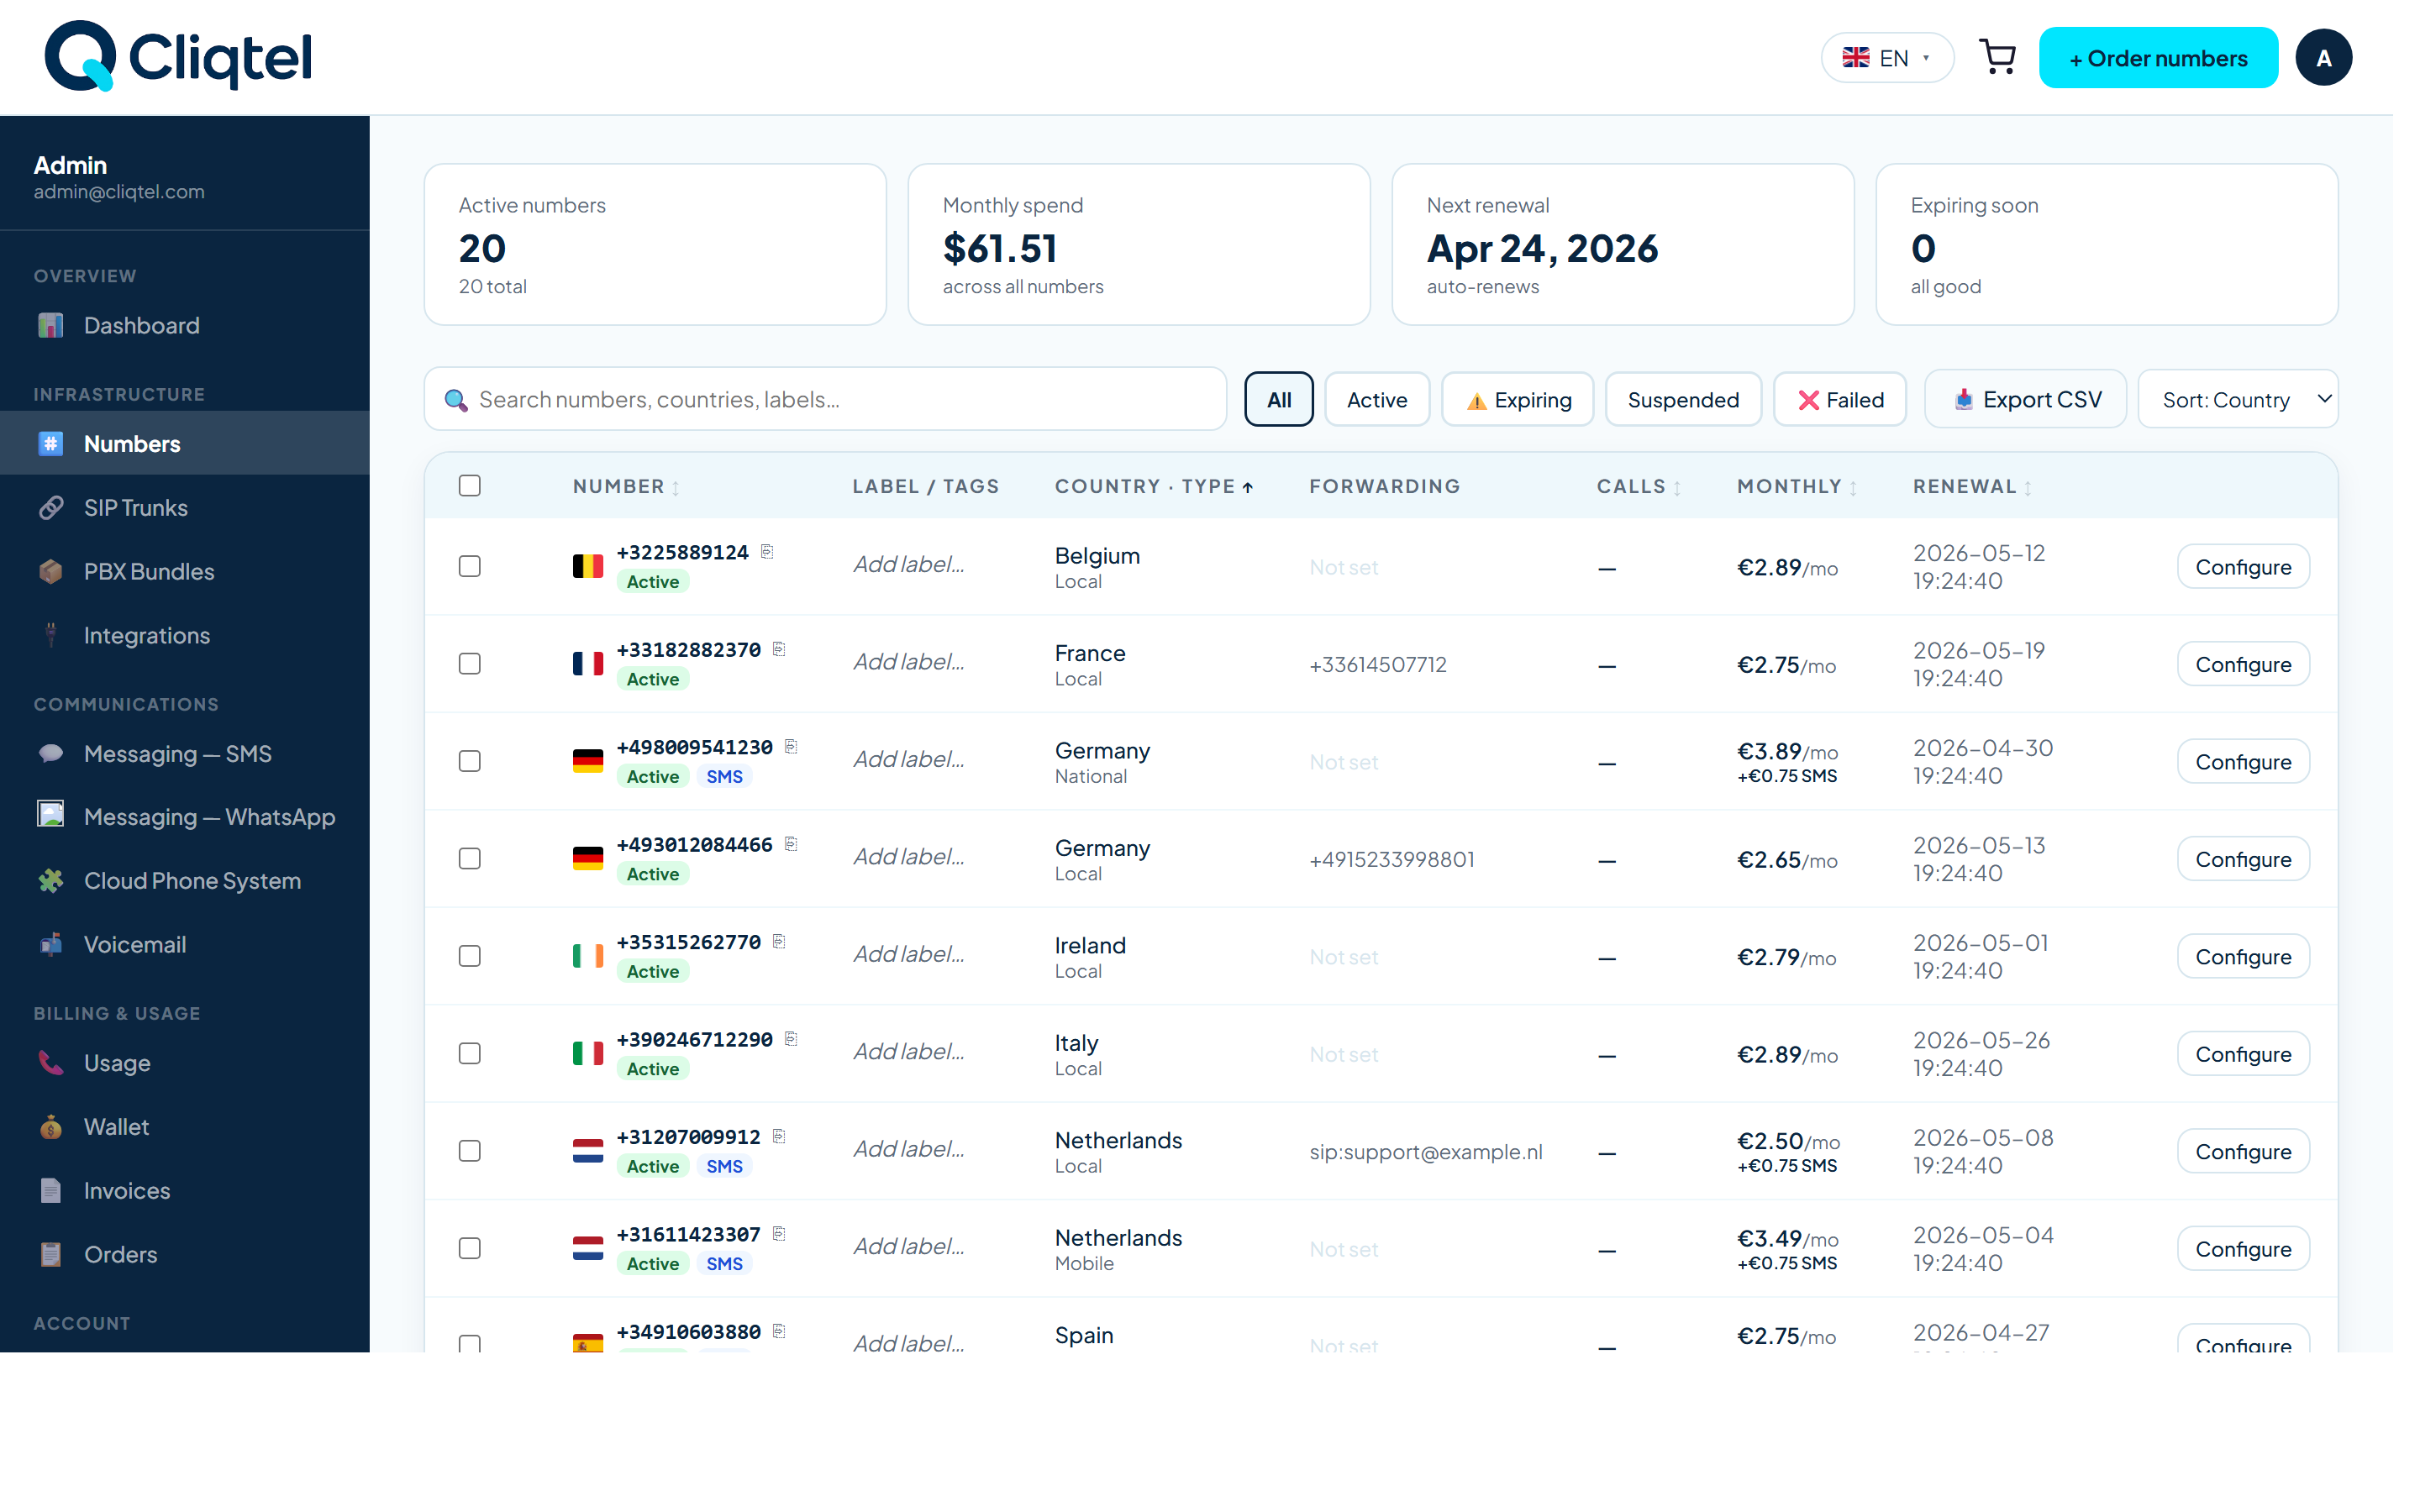
Task: Open the shopping cart
Action: 1998,57
